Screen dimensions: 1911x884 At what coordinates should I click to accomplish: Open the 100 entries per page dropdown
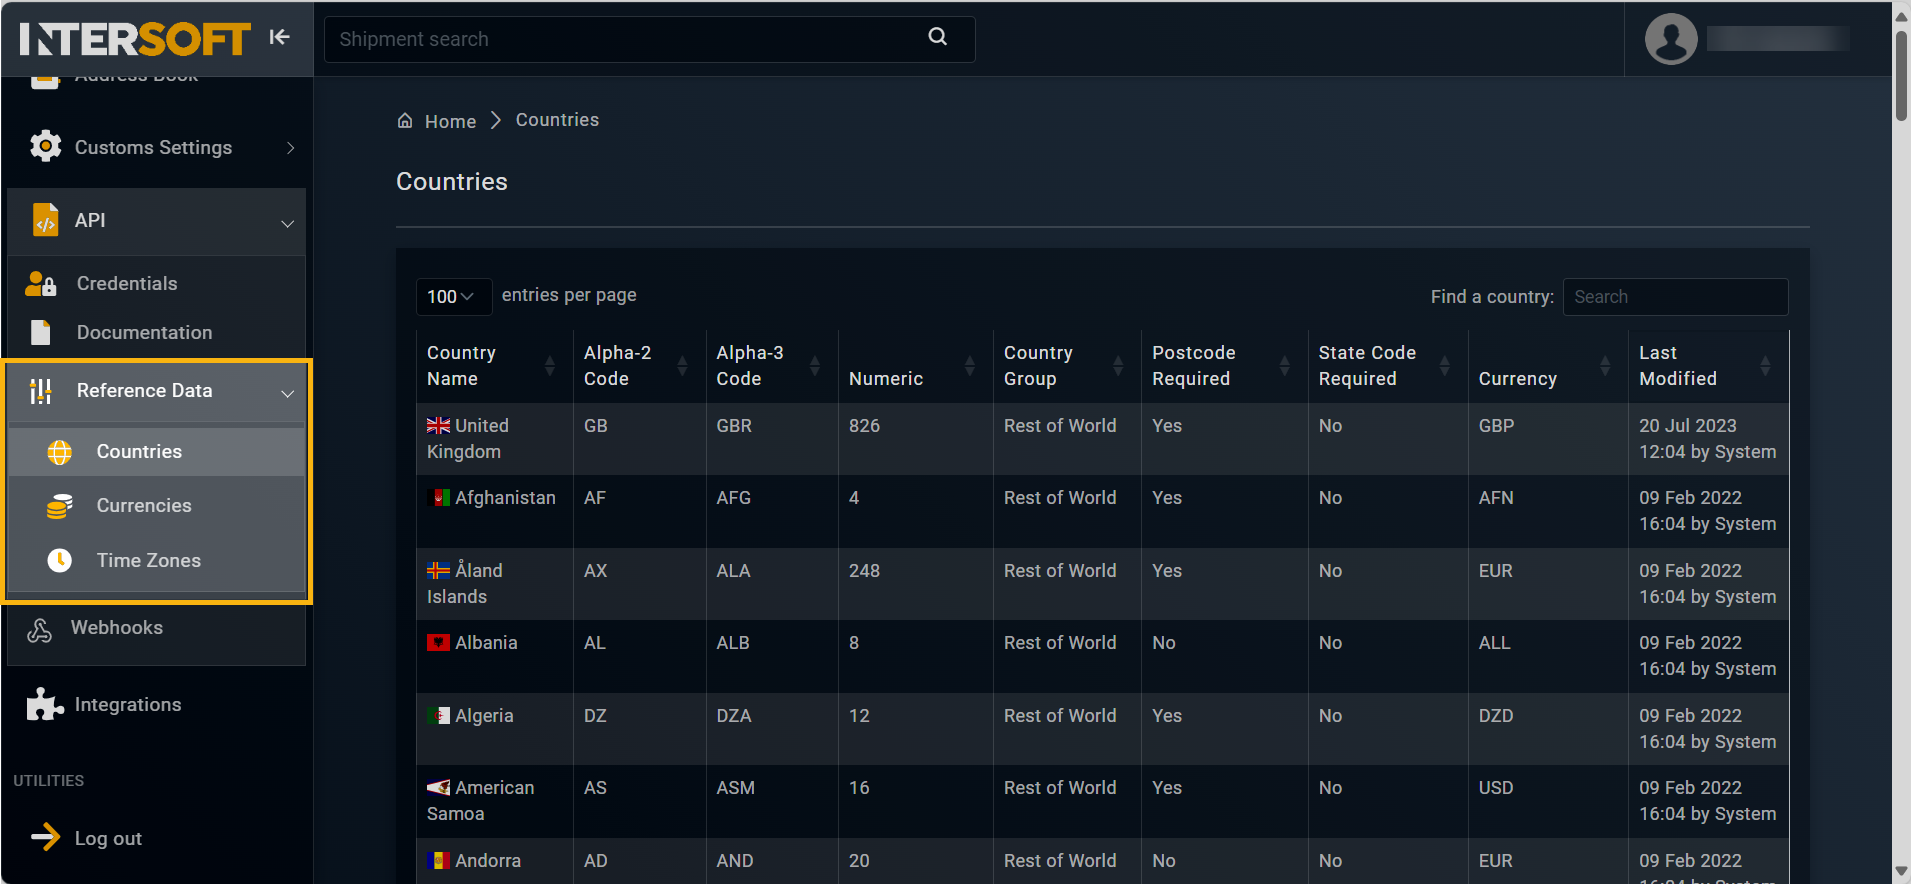[453, 296]
